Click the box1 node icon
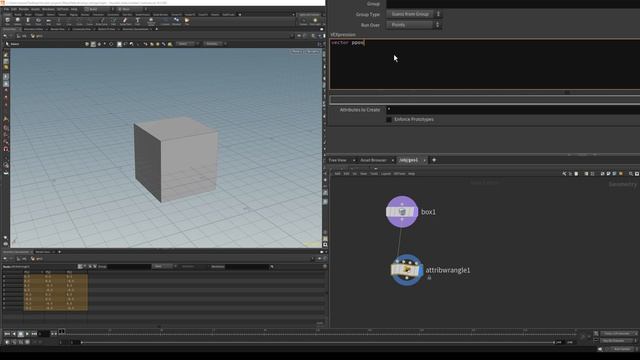 (x=402, y=211)
